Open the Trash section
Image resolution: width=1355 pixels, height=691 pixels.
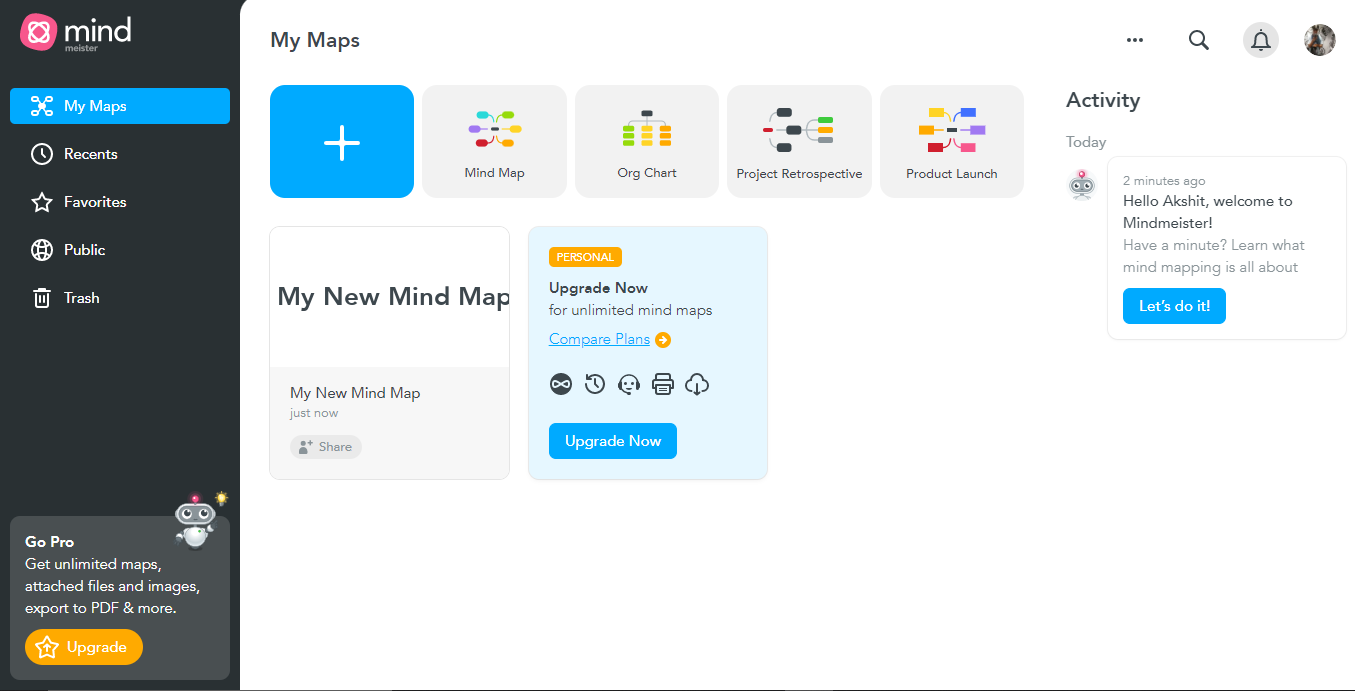pos(120,298)
